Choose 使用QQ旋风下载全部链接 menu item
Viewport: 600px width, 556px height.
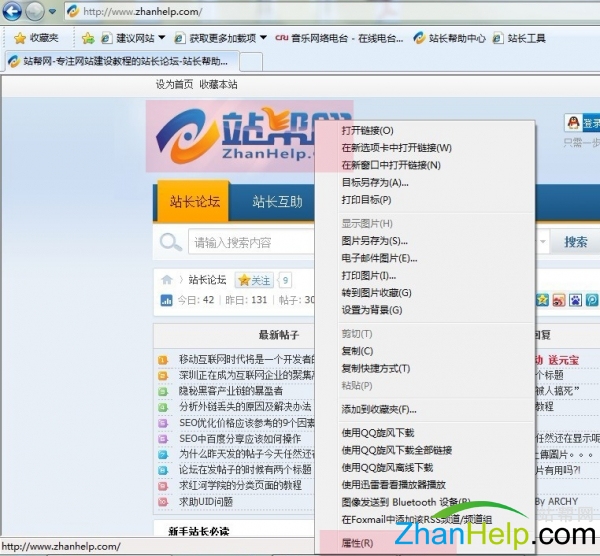[425, 450]
